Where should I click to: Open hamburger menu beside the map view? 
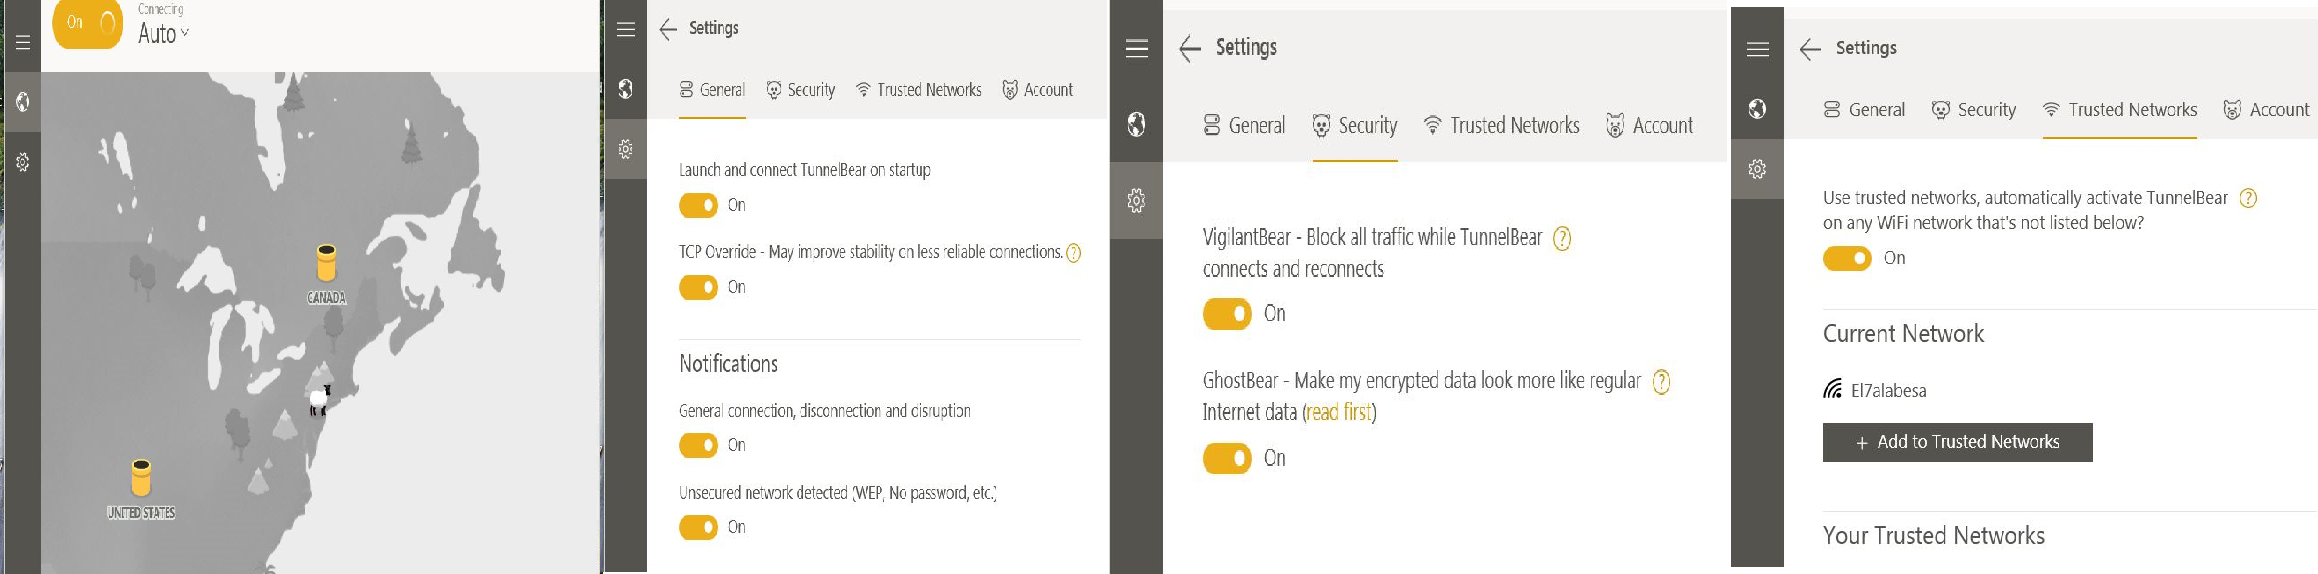[22, 43]
